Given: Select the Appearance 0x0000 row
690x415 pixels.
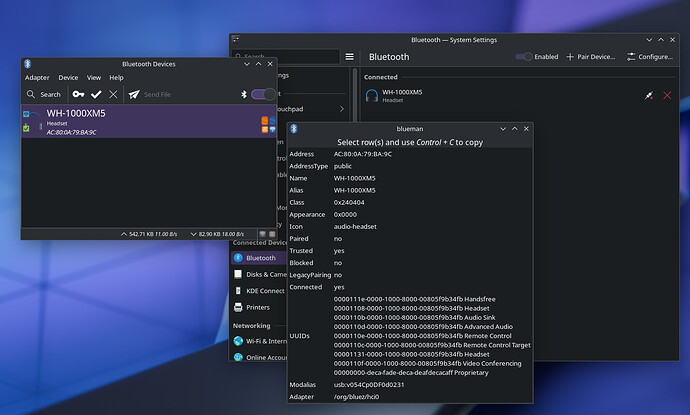Looking at the screenshot, I should [x=410, y=214].
